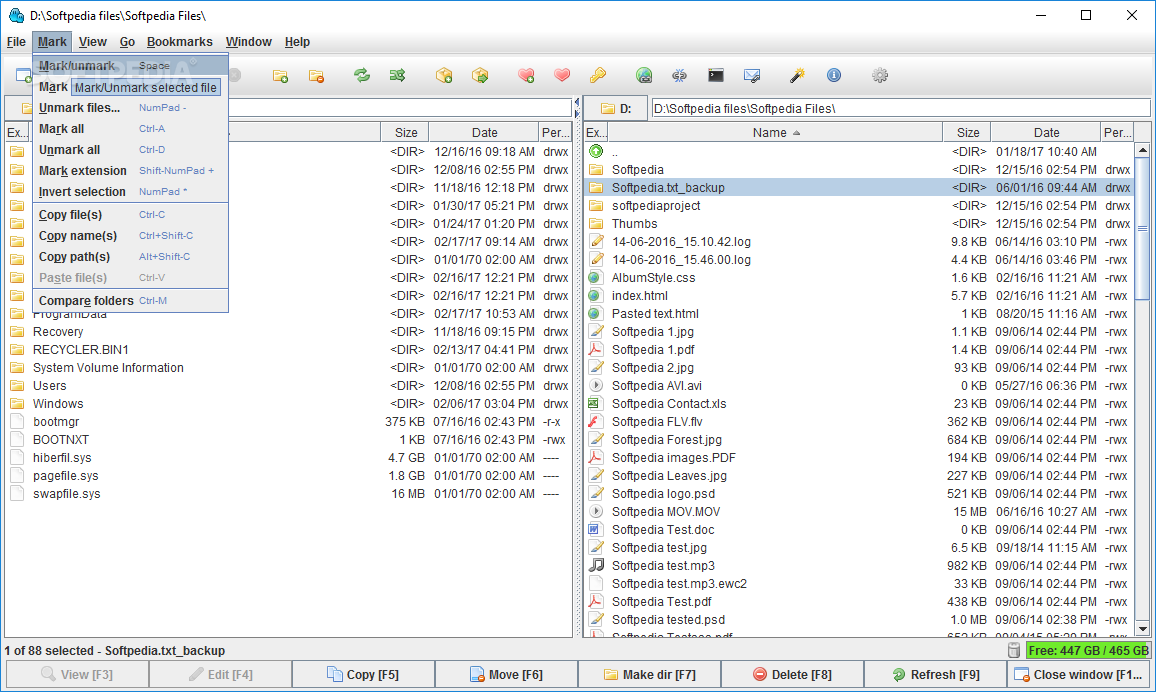Click the Softpedia test.mp3 music note icon

pos(596,565)
